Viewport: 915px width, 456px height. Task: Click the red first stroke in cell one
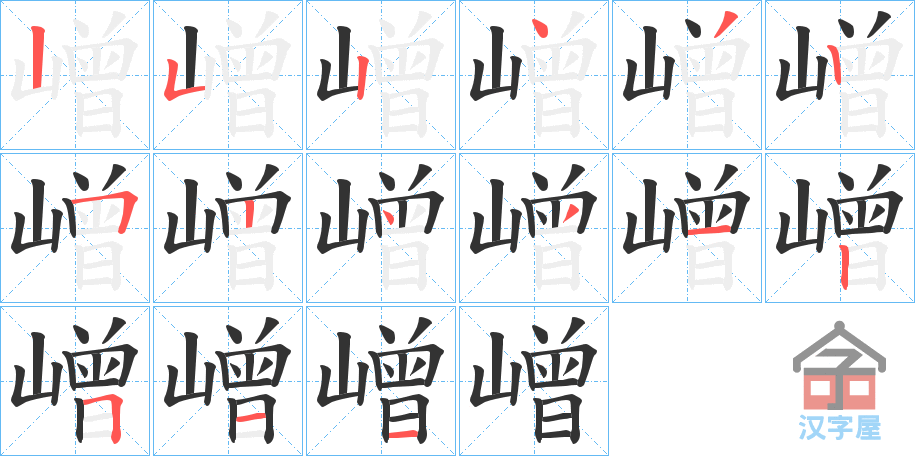(37, 57)
